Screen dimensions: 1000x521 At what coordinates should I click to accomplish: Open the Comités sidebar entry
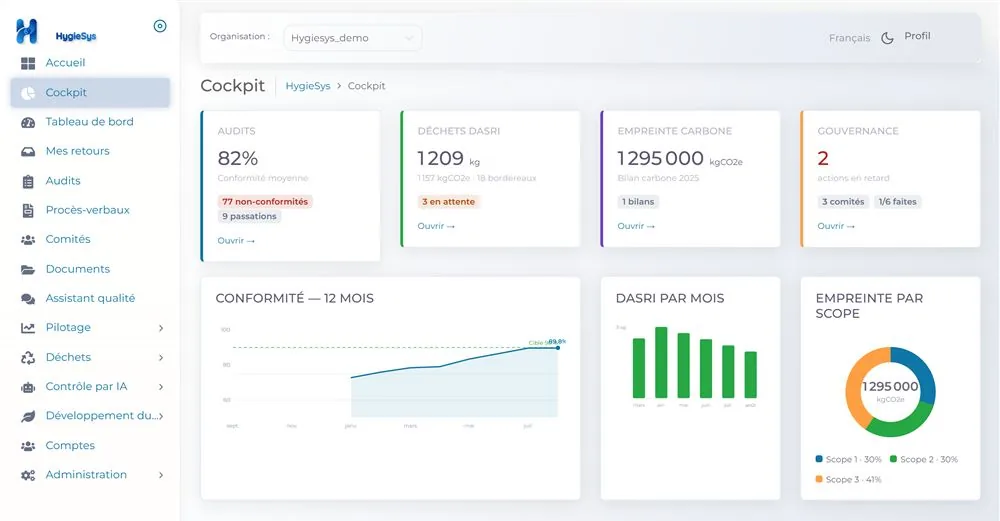(x=91, y=240)
